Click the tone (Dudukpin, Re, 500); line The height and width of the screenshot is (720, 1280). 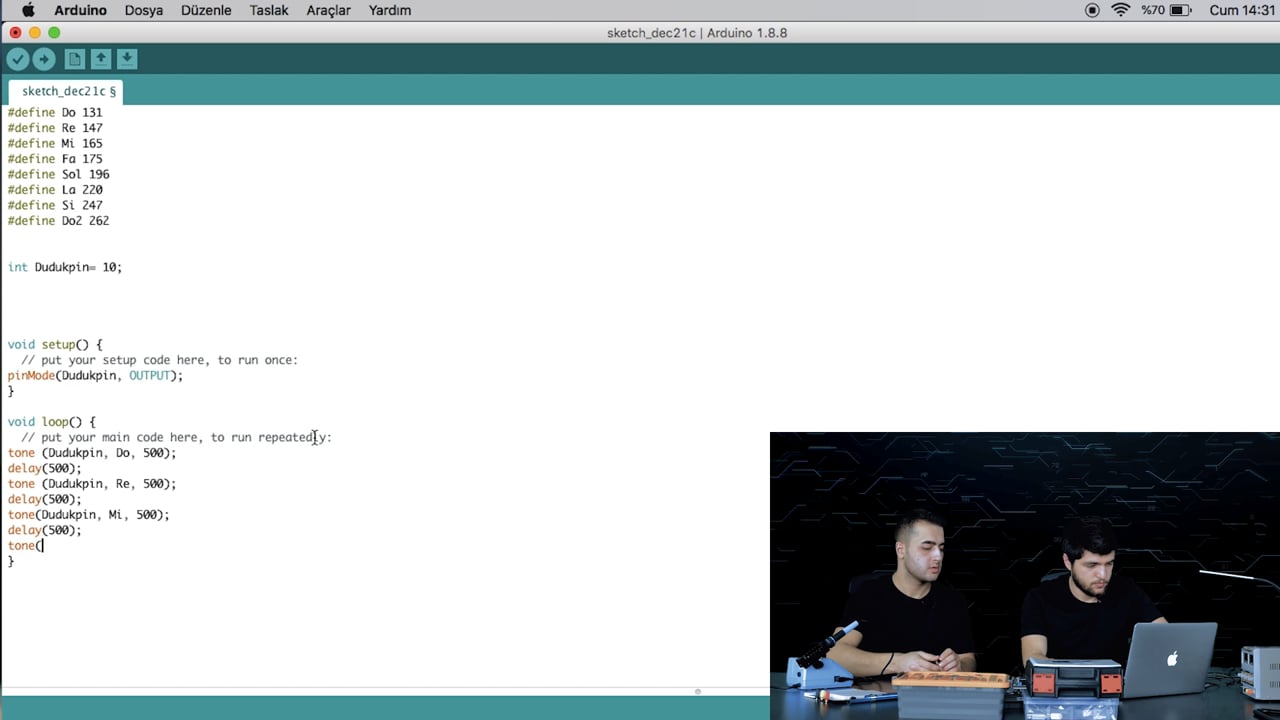(92, 484)
